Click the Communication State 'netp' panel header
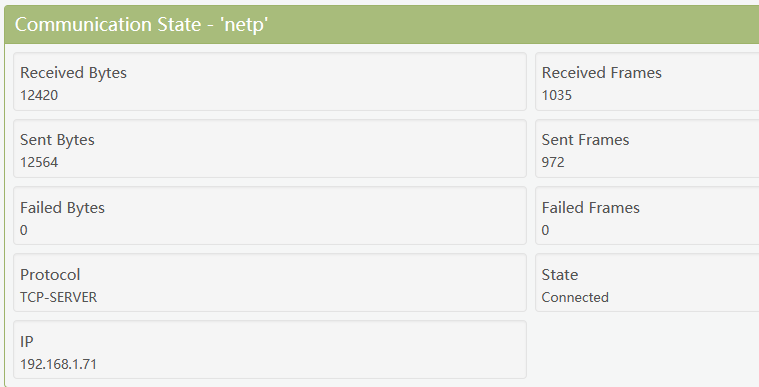This screenshot has height=387, width=759. (x=381, y=25)
